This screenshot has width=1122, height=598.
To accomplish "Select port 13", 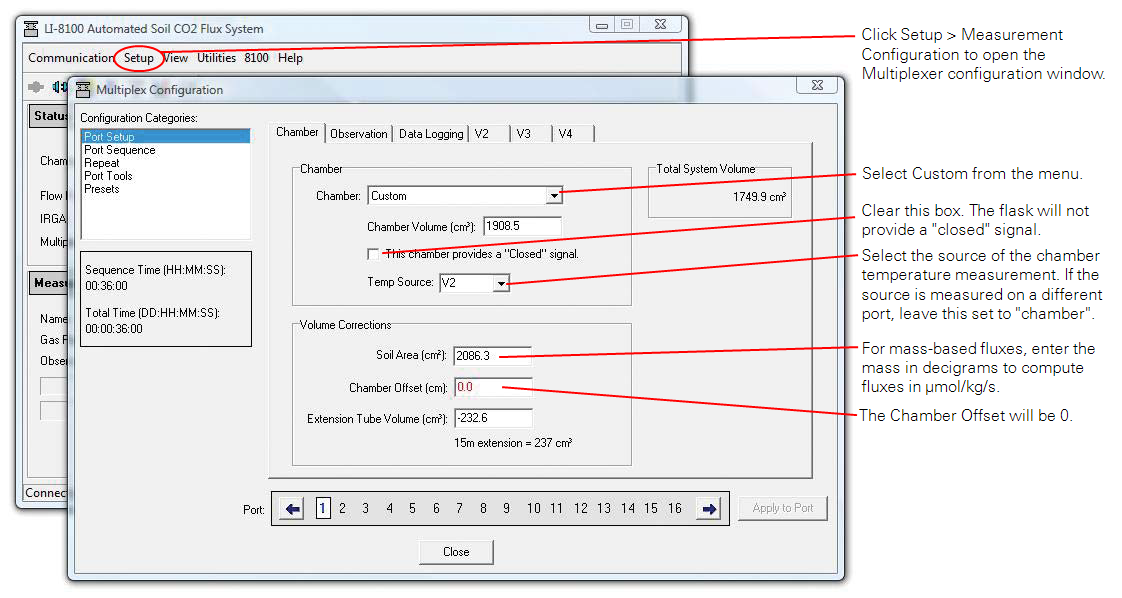I will coord(604,509).
